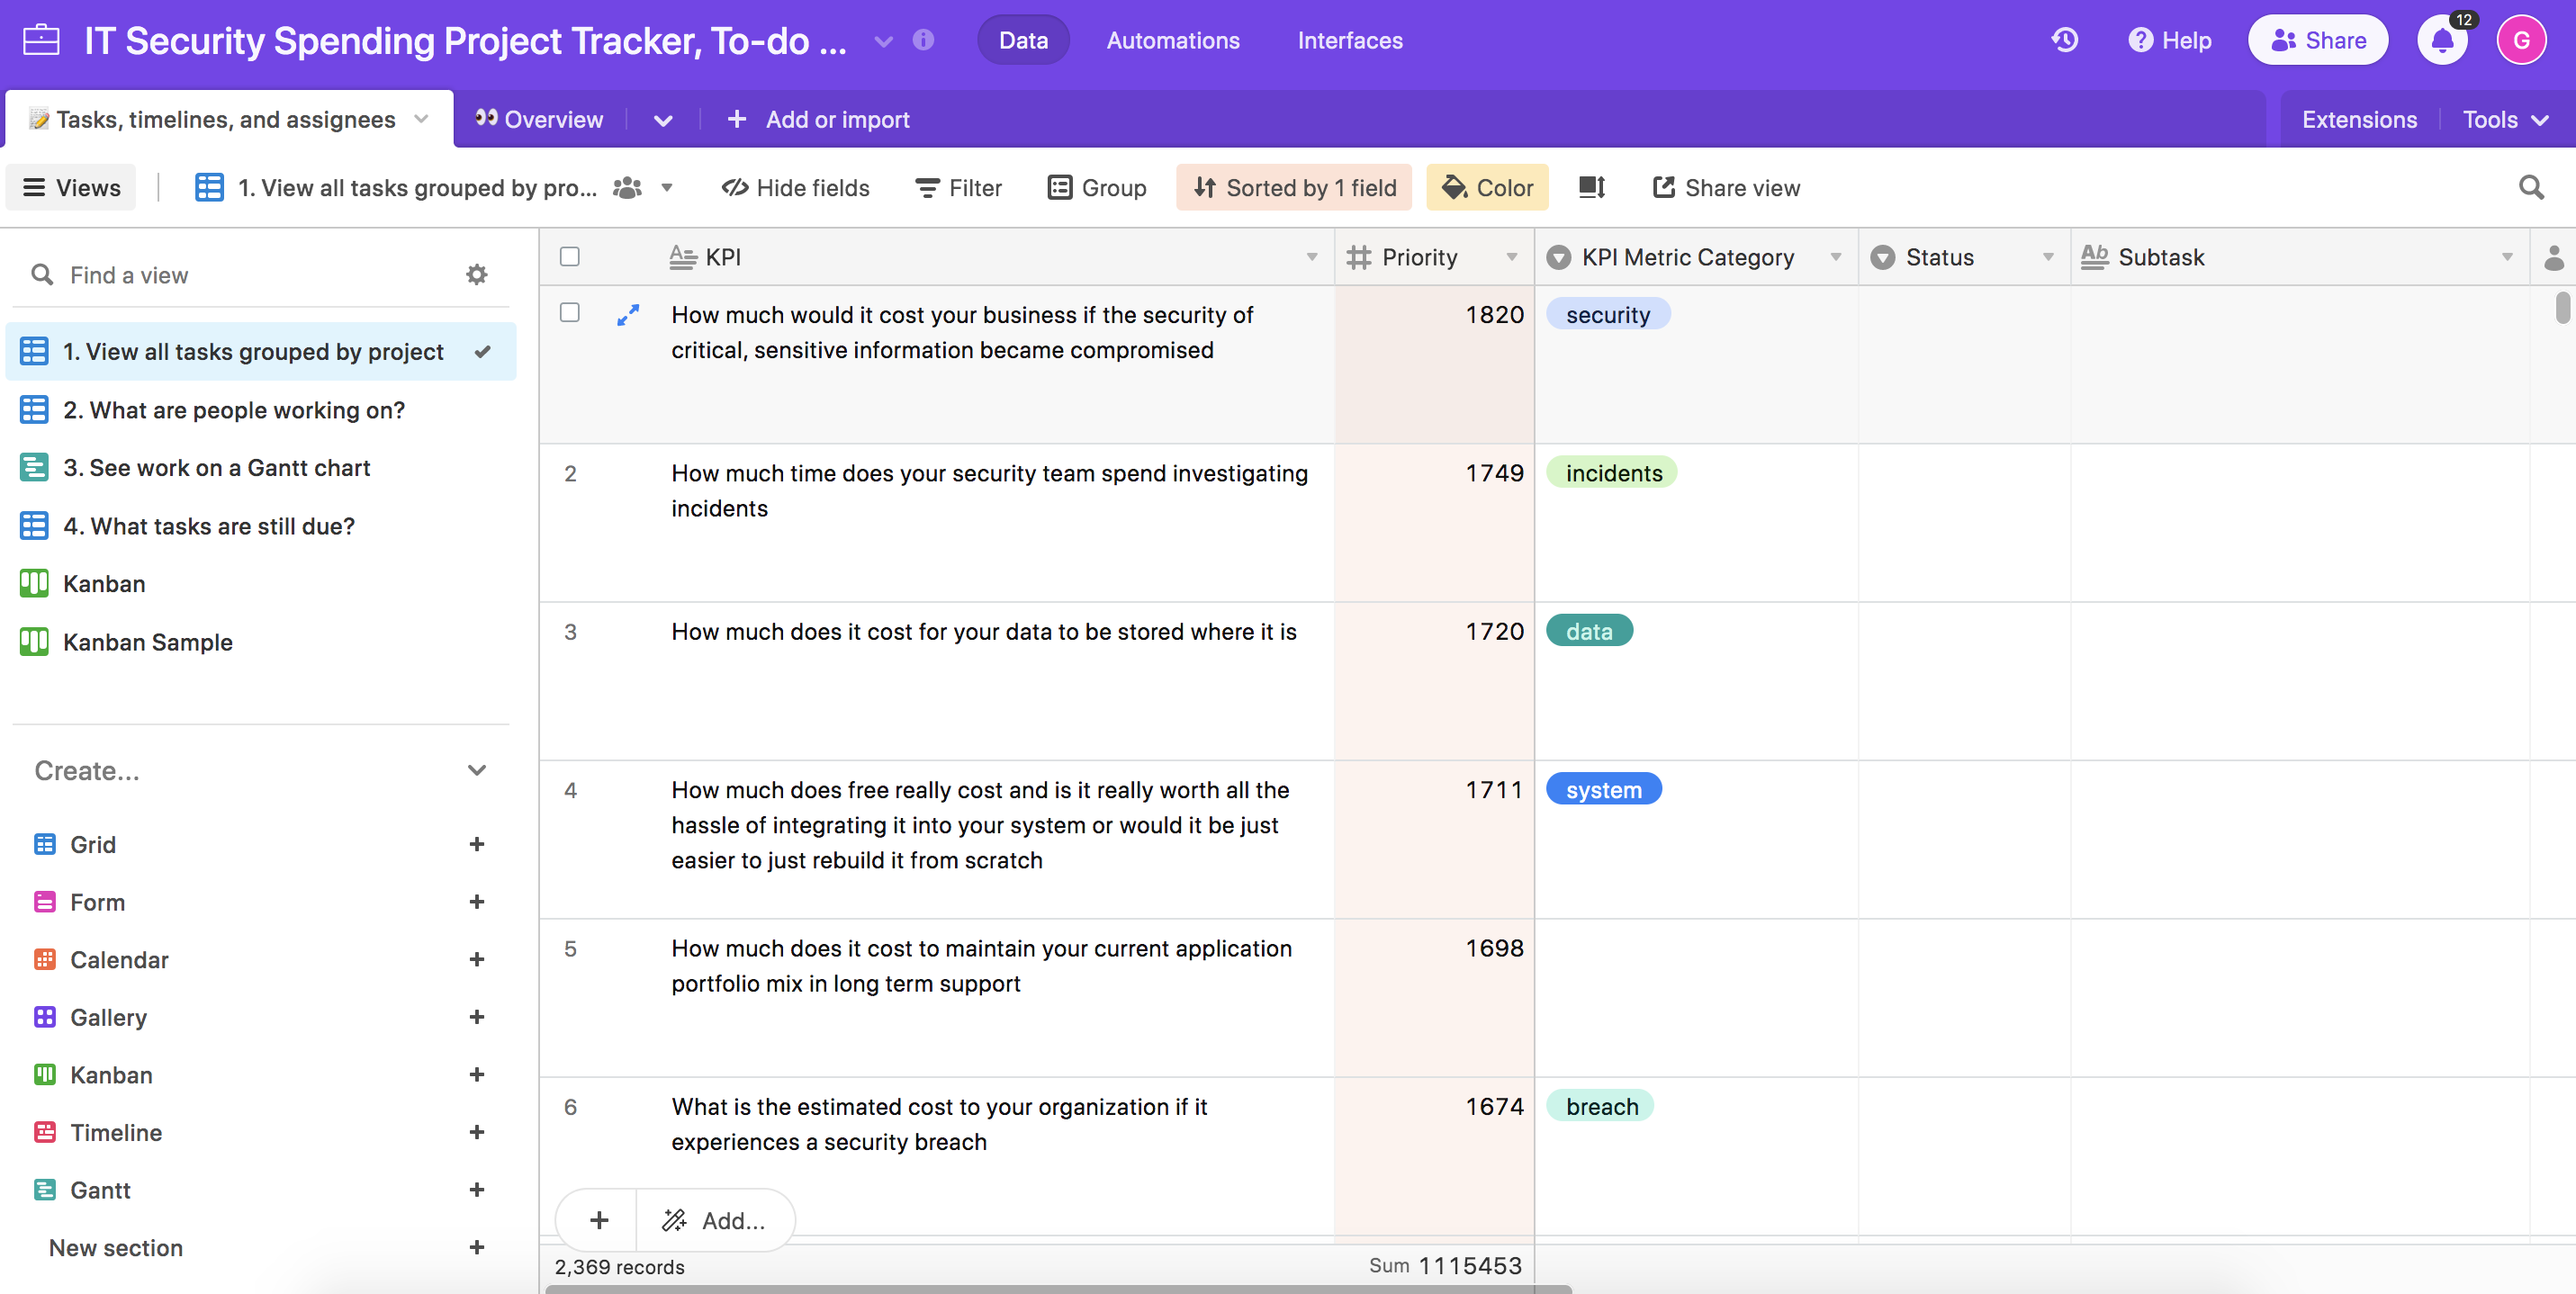Add a new Grid view

pos(477,844)
